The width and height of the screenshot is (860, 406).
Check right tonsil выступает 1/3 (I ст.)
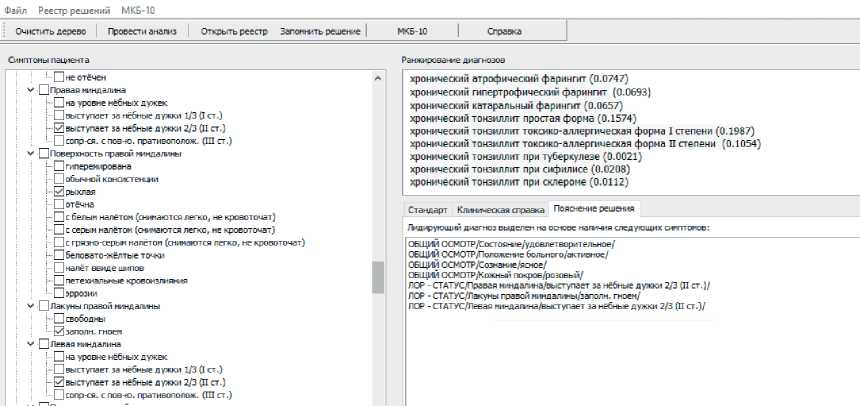click(59, 115)
